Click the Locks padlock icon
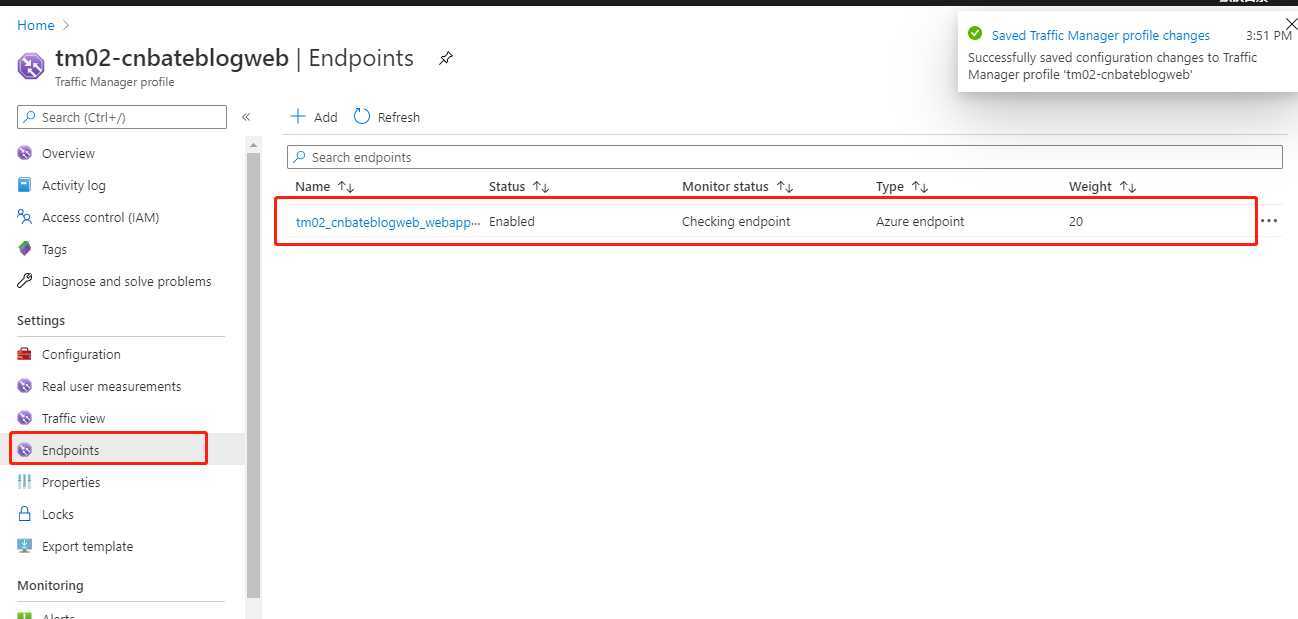 [x=25, y=514]
